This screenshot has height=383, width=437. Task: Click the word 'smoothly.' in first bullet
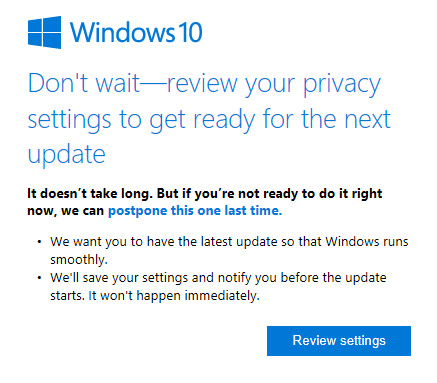(x=79, y=259)
